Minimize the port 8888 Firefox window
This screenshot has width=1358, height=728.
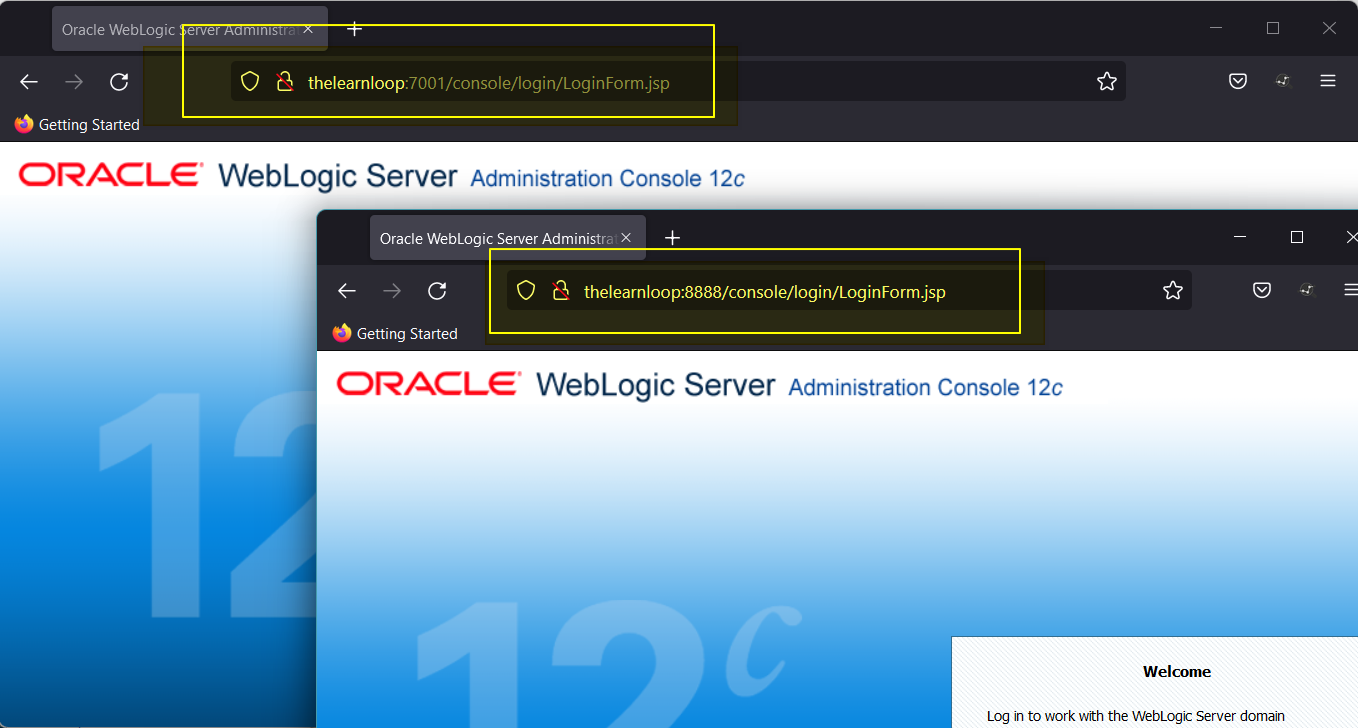coord(1241,237)
